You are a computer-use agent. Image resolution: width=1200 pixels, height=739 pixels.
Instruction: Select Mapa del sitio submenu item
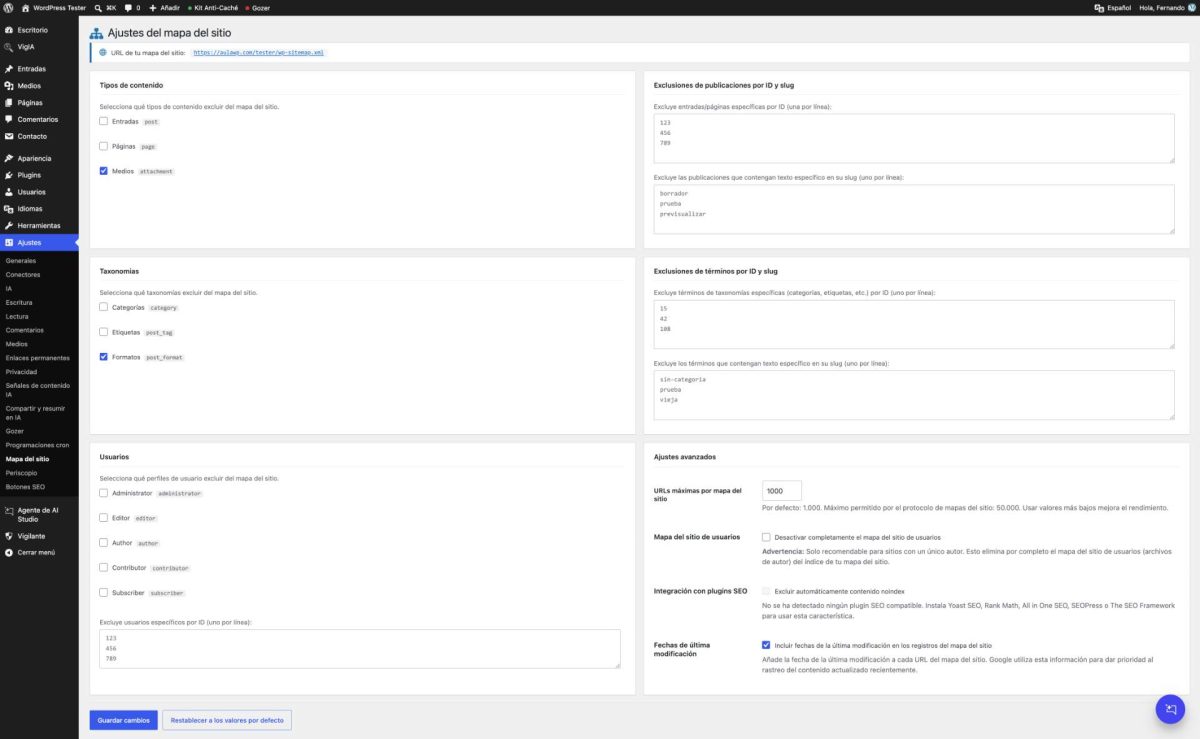pos(27,459)
